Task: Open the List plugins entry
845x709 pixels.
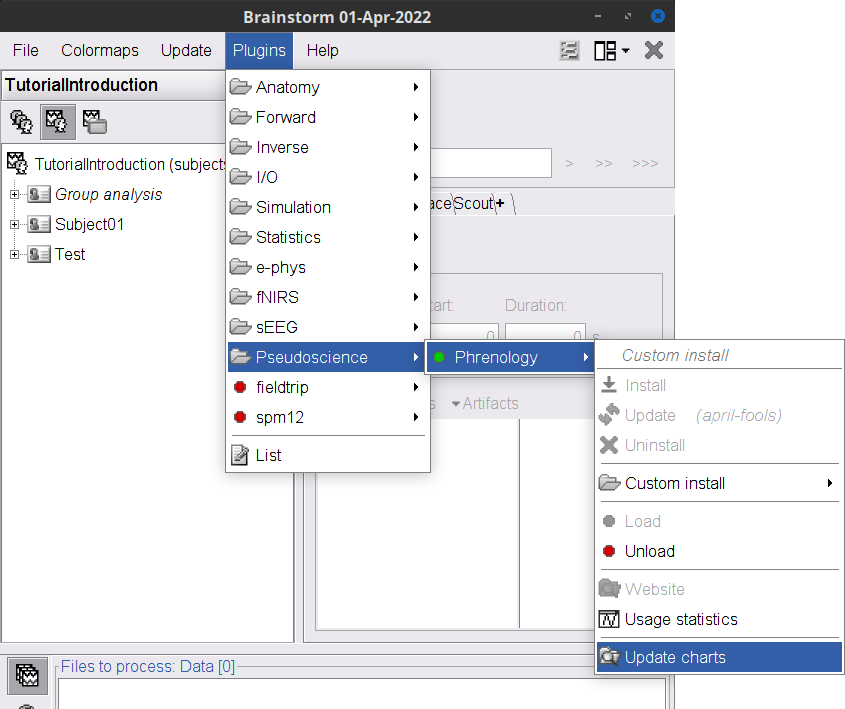Action: pyautogui.click(x=328, y=455)
